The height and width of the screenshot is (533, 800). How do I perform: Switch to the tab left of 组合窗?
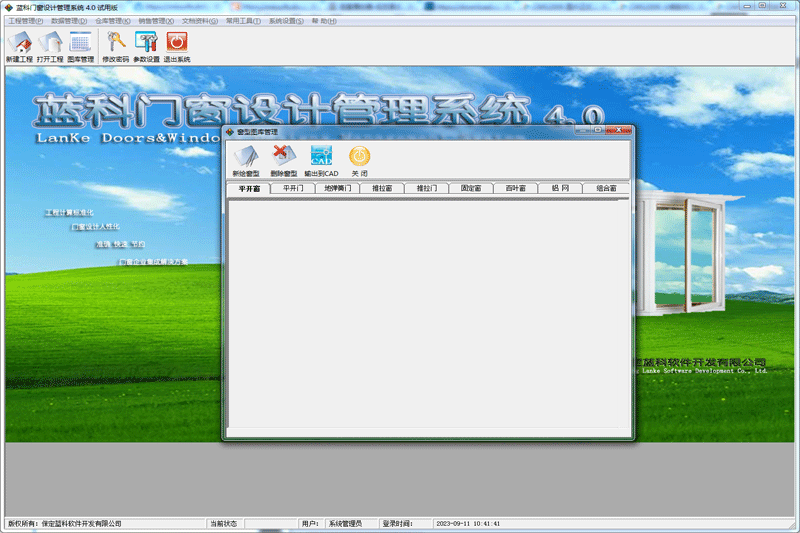[x=560, y=188]
